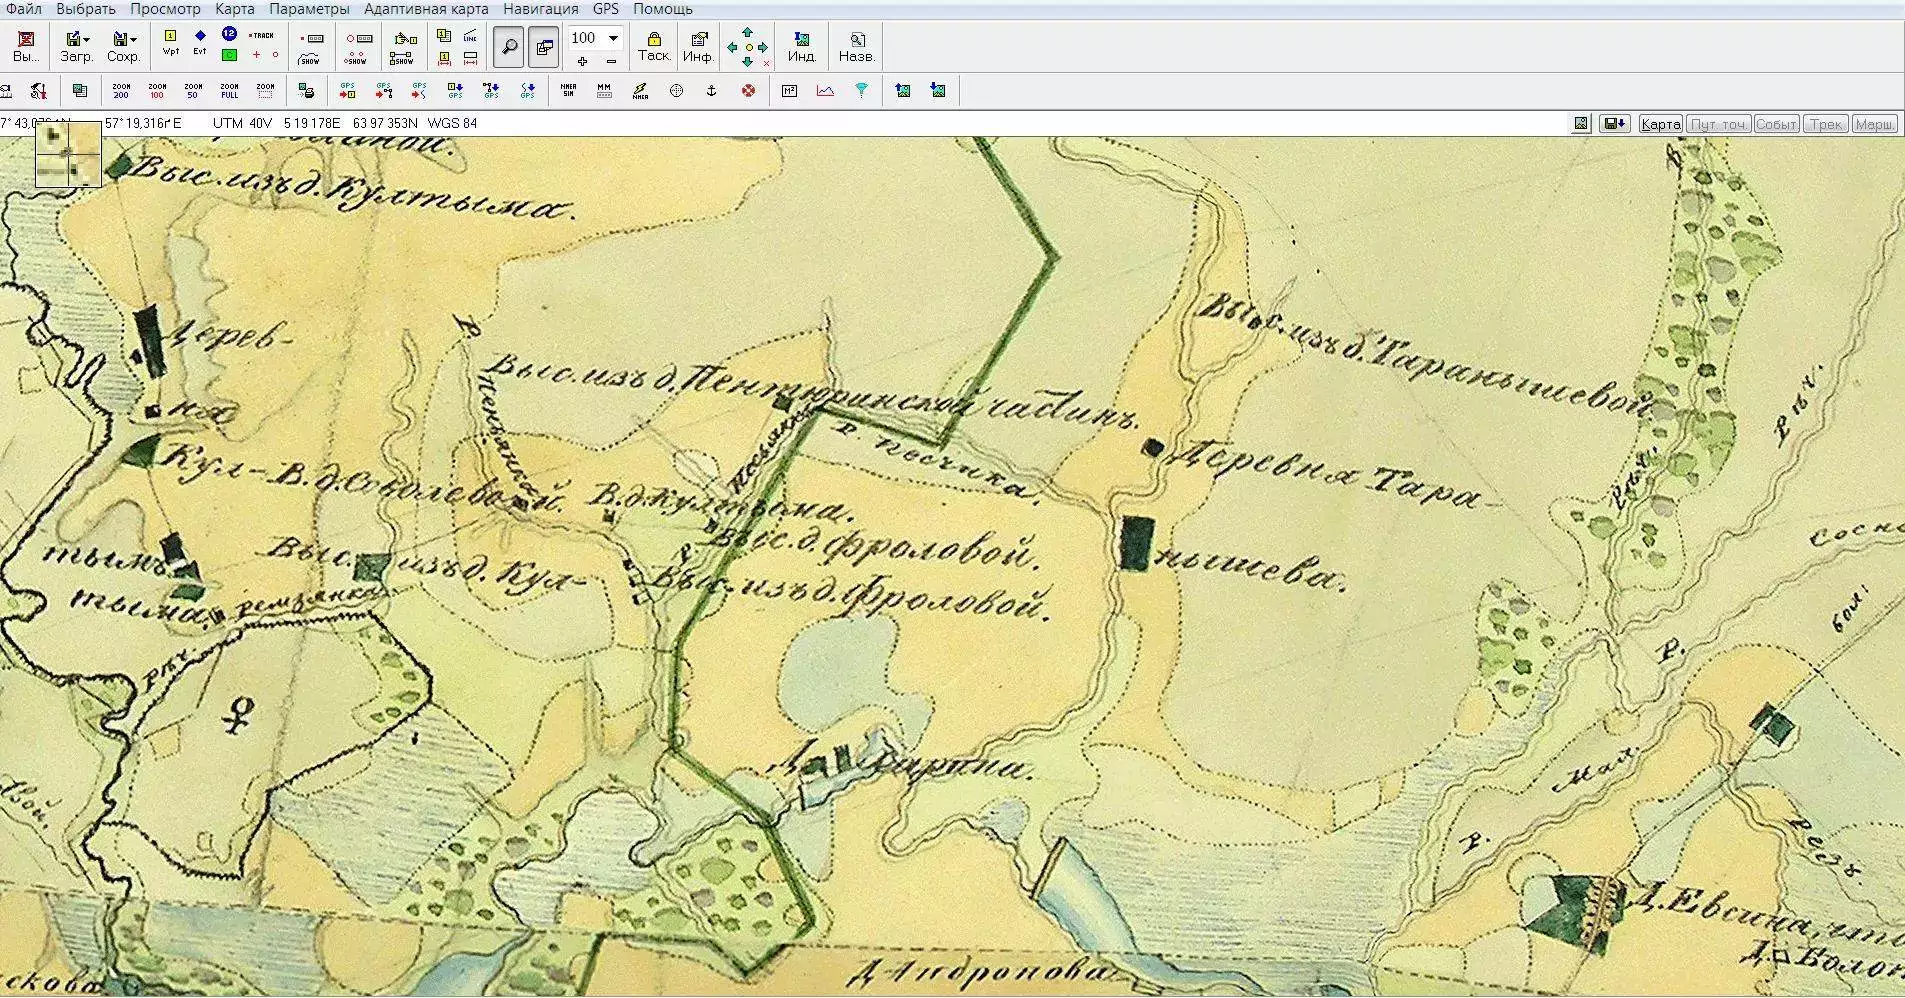
Task: Click the anchor alarm icon
Action: click(x=712, y=91)
